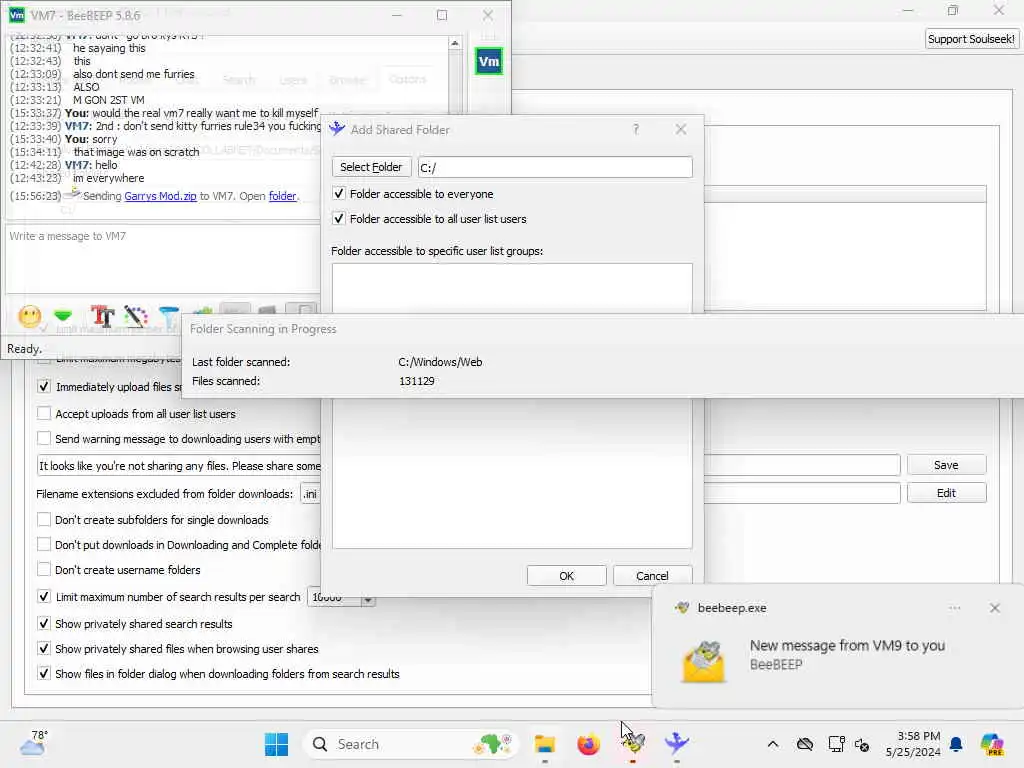Click the file-transfer arrow icon beside Sending message
This screenshot has height=768, width=1024.
click(x=74, y=193)
